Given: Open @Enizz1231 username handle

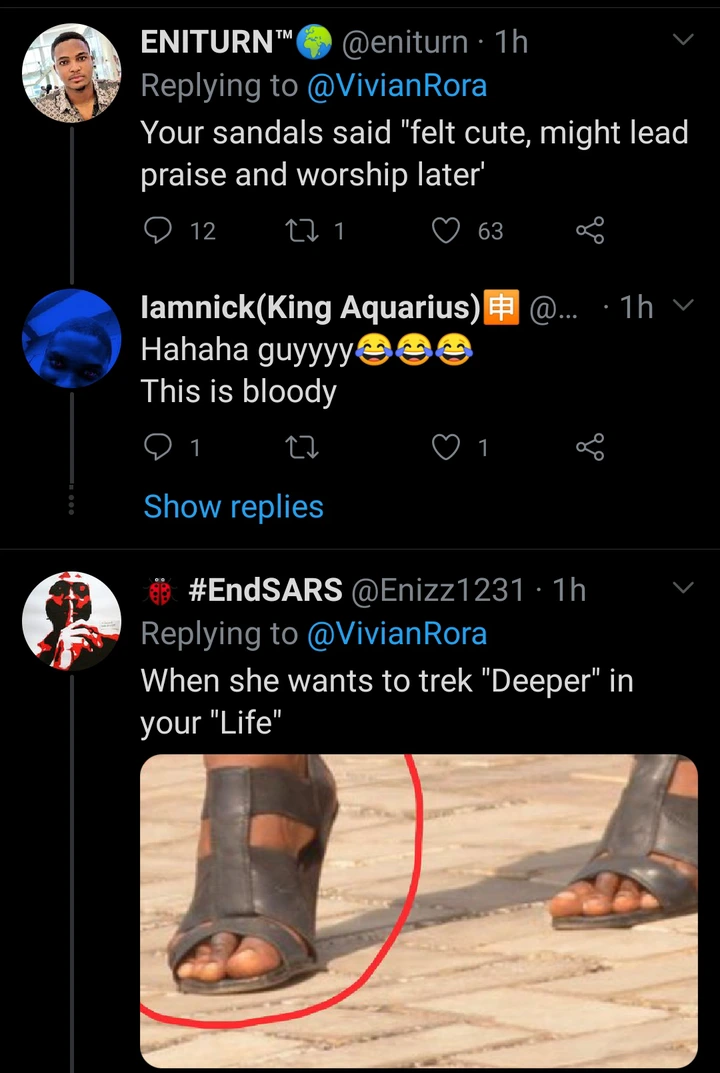Looking at the screenshot, I should pyautogui.click(x=436, y=589).
